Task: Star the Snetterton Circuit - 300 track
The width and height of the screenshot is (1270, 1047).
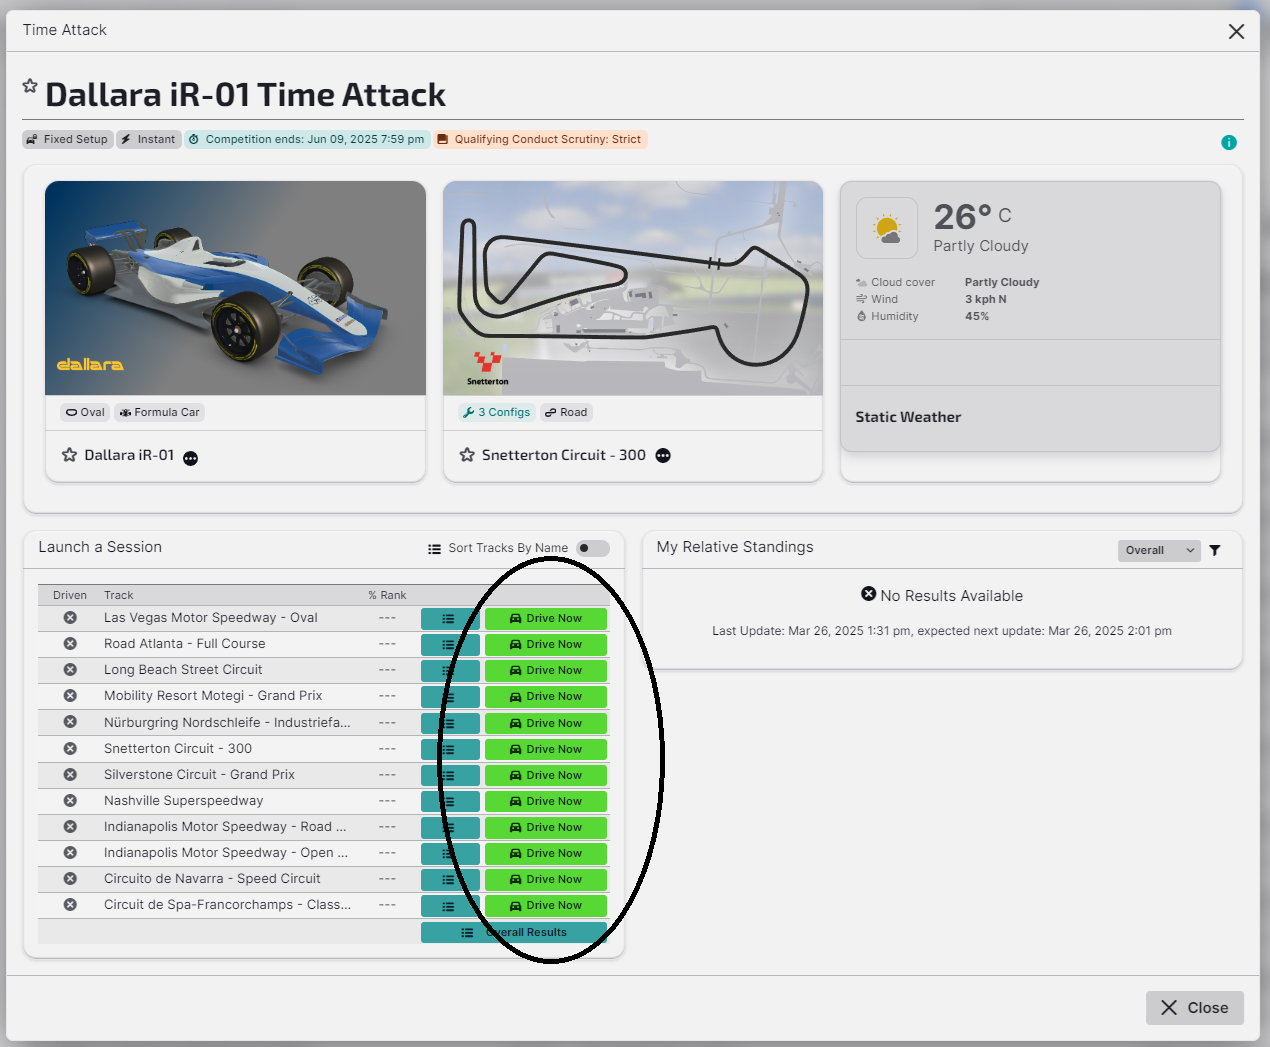Action: pyautogui.click(x=467, y=455)
